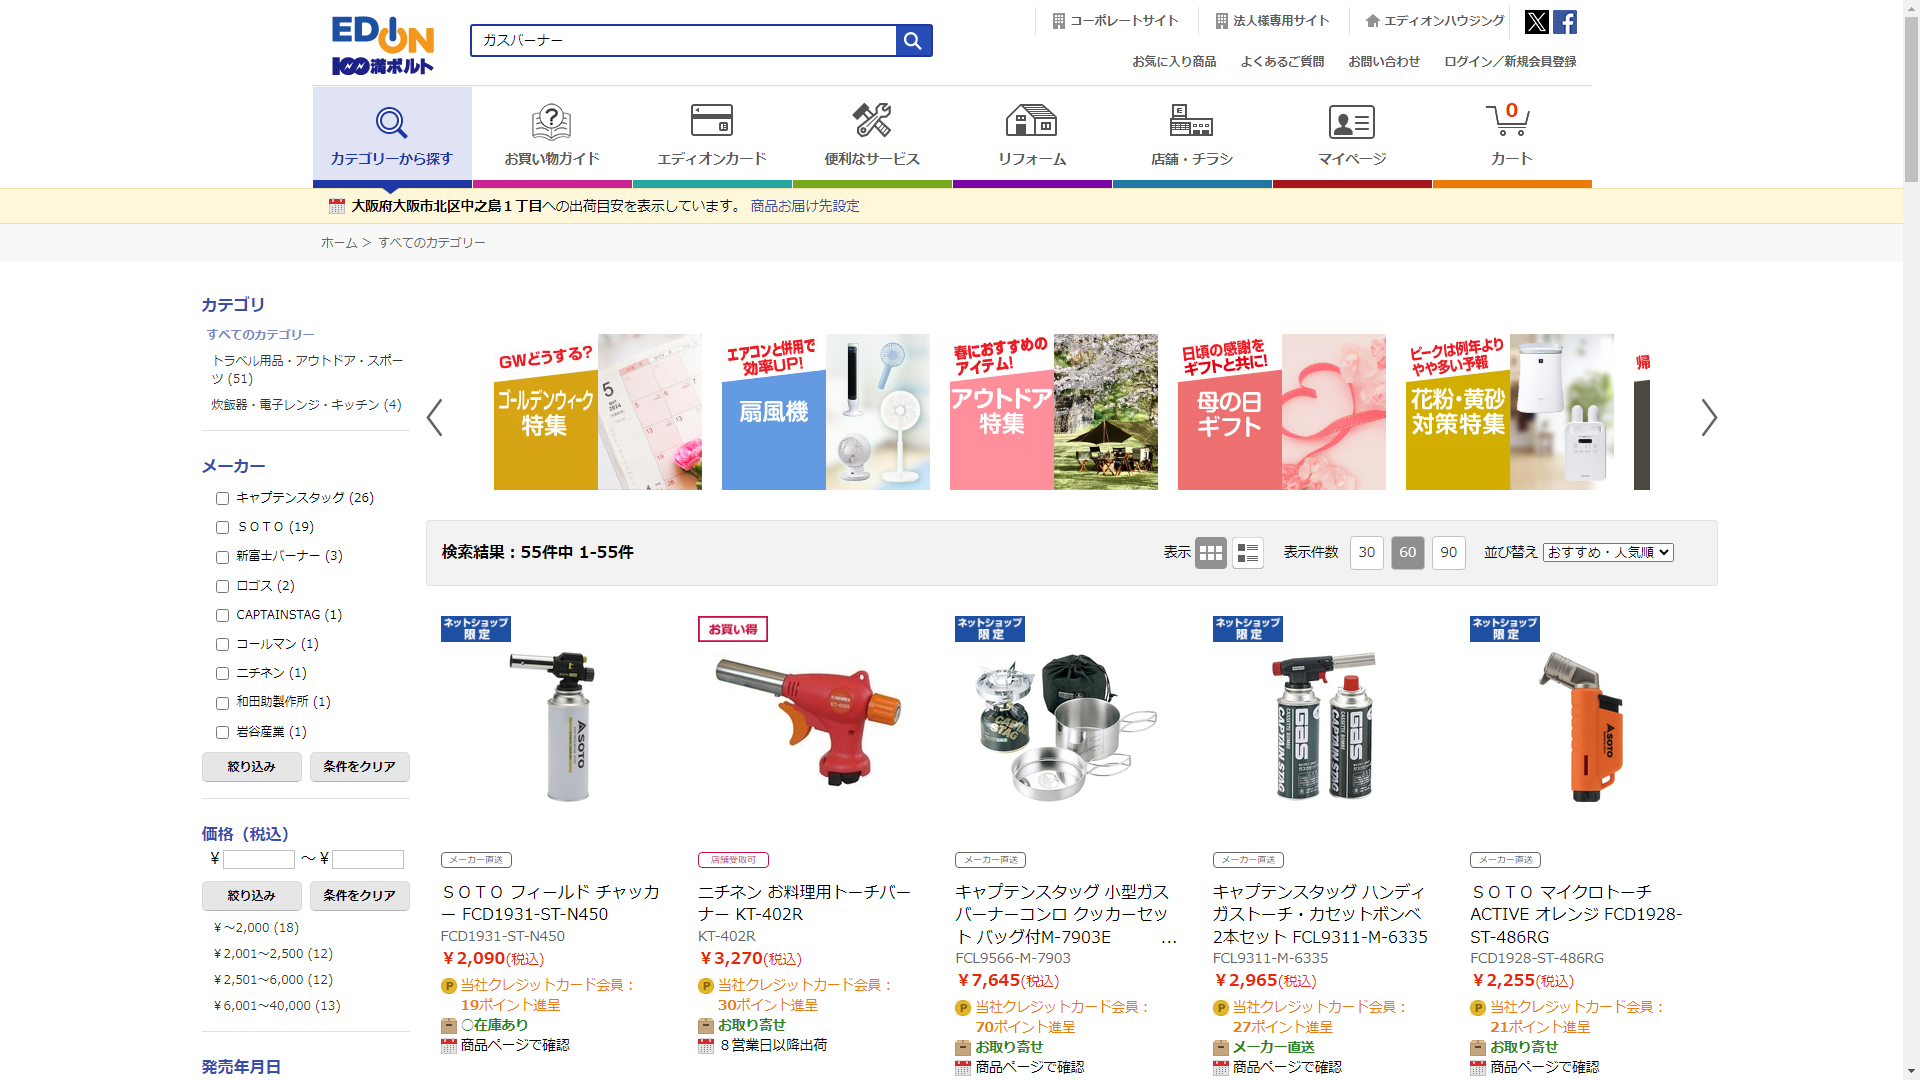Open the Facebook social icon

point(1565,22)
